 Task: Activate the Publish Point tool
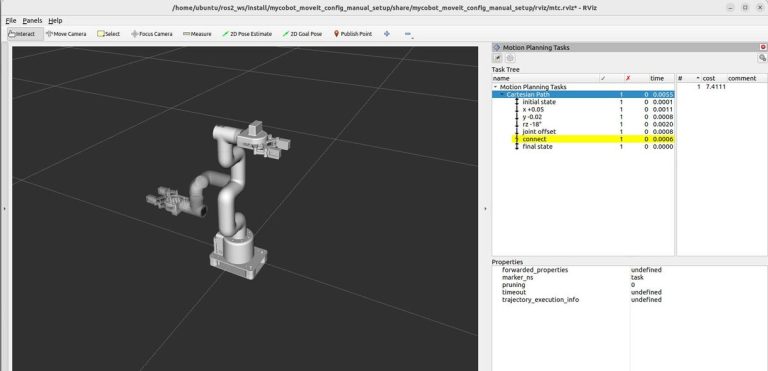(x=353, y=34)
